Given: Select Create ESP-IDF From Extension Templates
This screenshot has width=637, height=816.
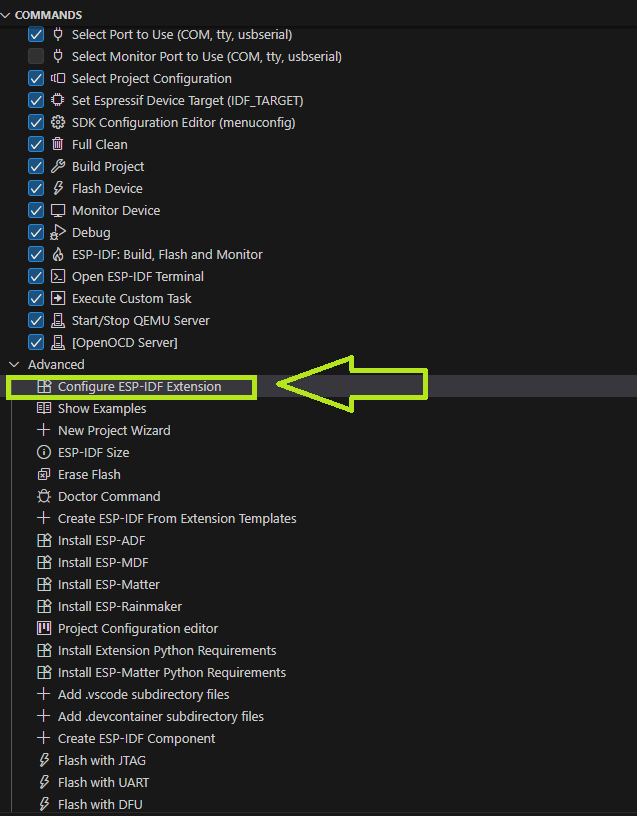Looking at the screenshot, I should pyautogui.click(x=177, y=518).
